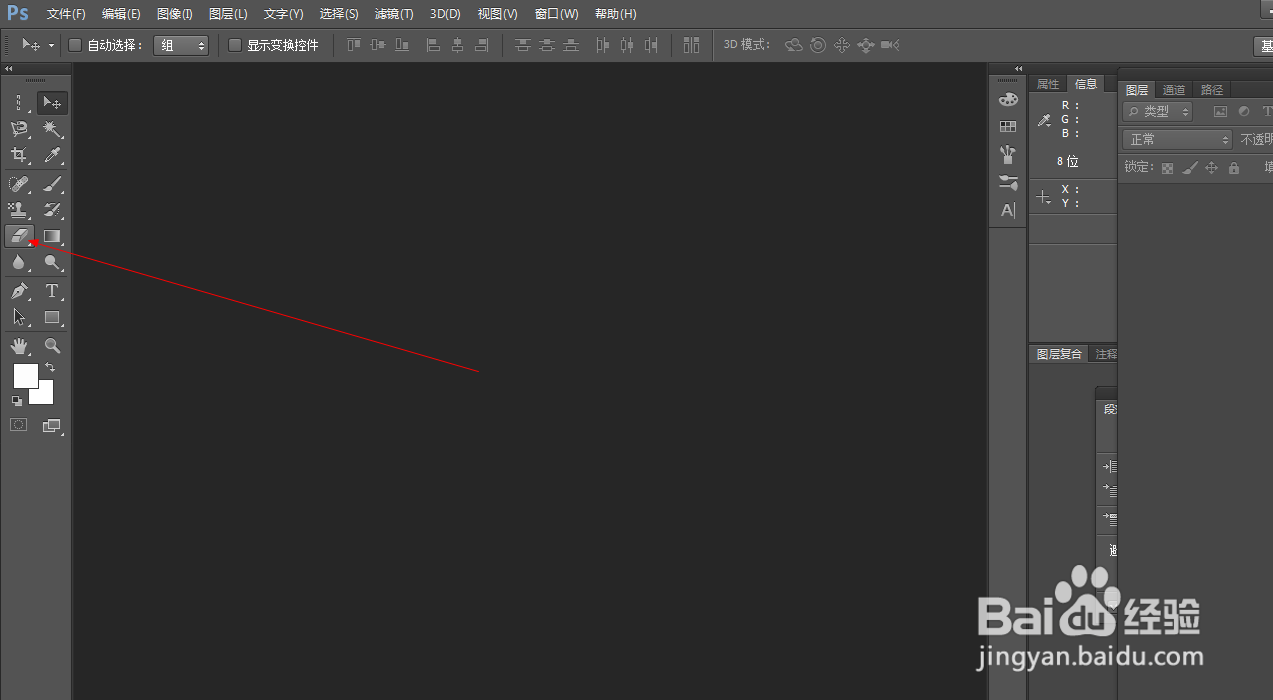
Task: Click the 3D rotate mode icon
Action: (x=794, y=45)
